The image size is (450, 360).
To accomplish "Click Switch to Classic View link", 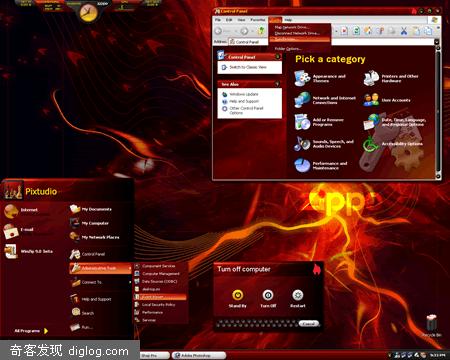I will [248, 67].
